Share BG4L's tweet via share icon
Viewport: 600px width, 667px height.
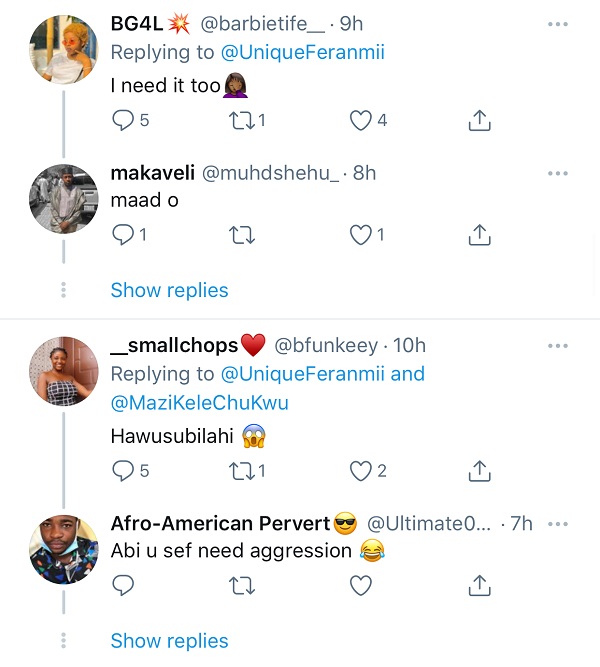(479, 121)
